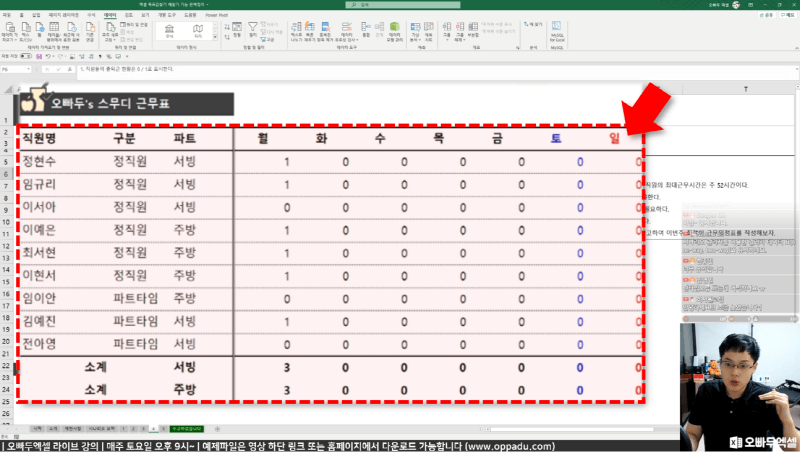Screen dimensions: 800x452
Task: Select the green-highlighted sheet tab
Action: click(x=187, y=429)
